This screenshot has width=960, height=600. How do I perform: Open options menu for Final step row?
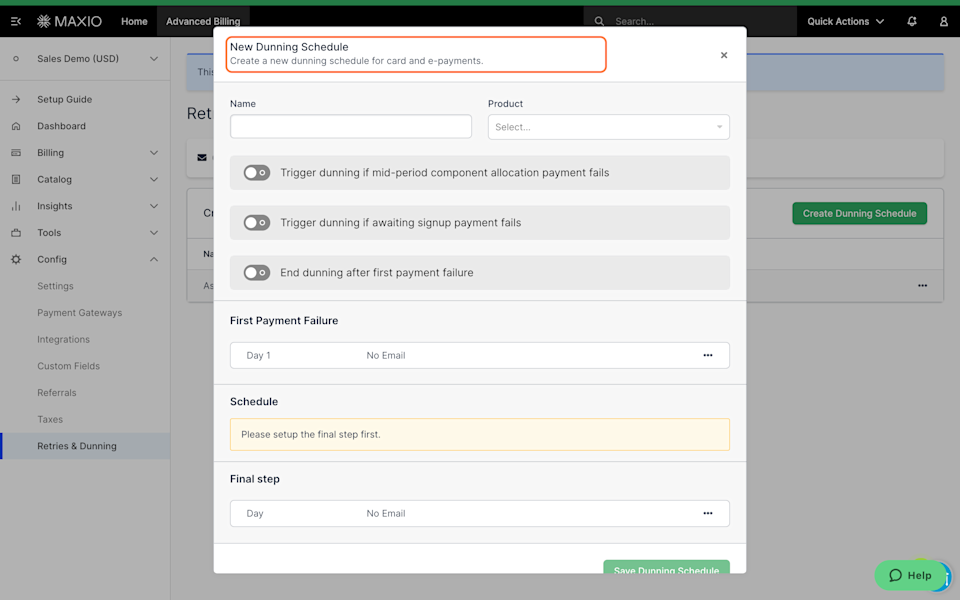[708, 513]
